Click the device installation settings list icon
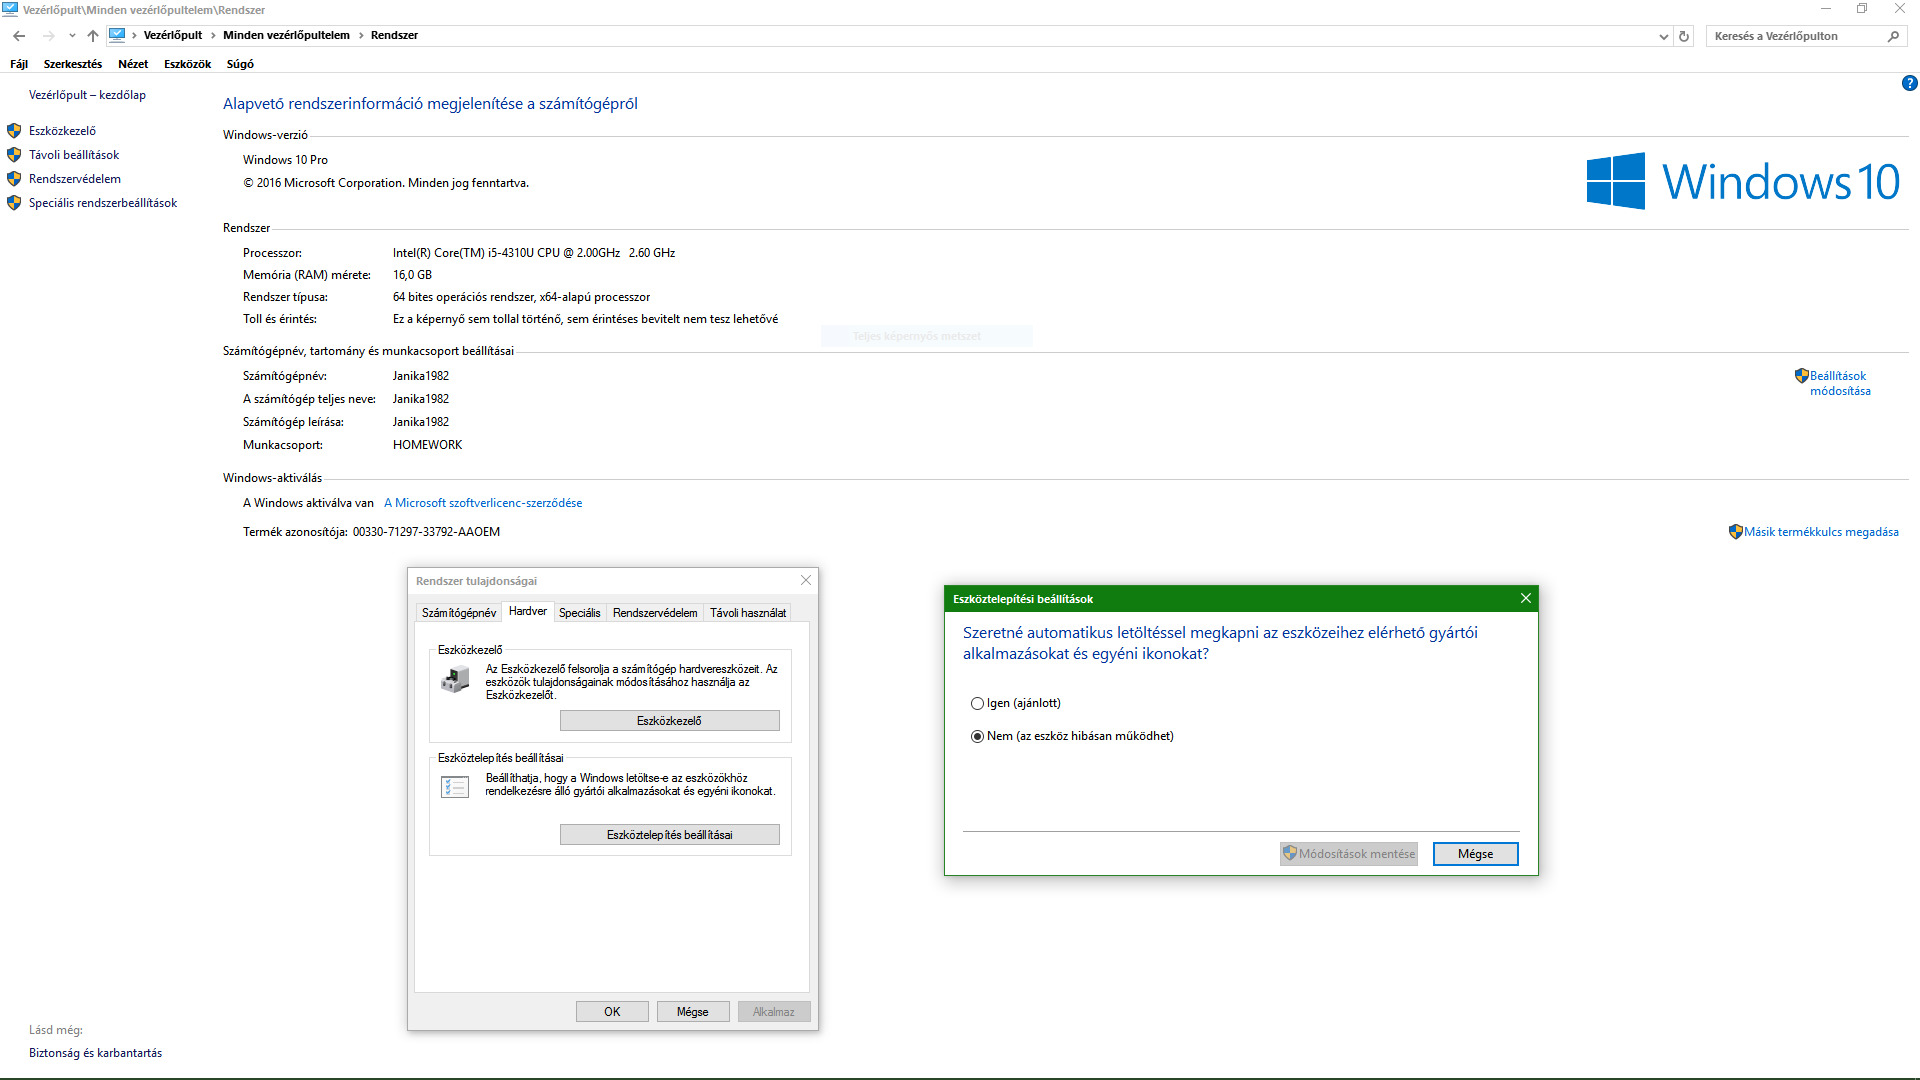 coord(455,788)
